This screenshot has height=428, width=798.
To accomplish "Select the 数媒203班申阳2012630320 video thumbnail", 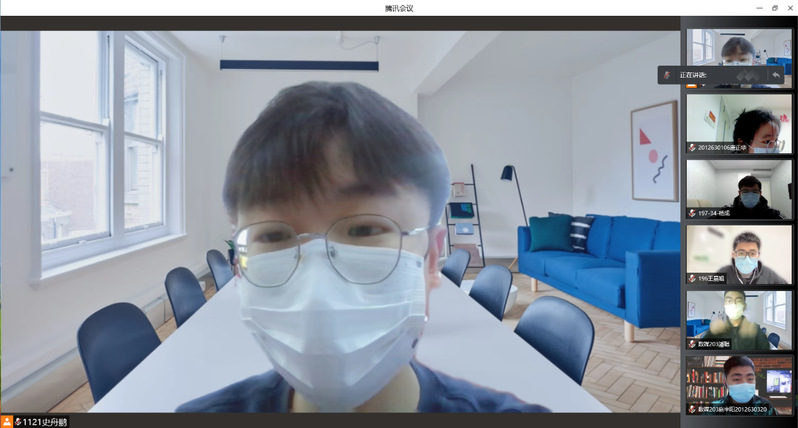I will (738, 385).
